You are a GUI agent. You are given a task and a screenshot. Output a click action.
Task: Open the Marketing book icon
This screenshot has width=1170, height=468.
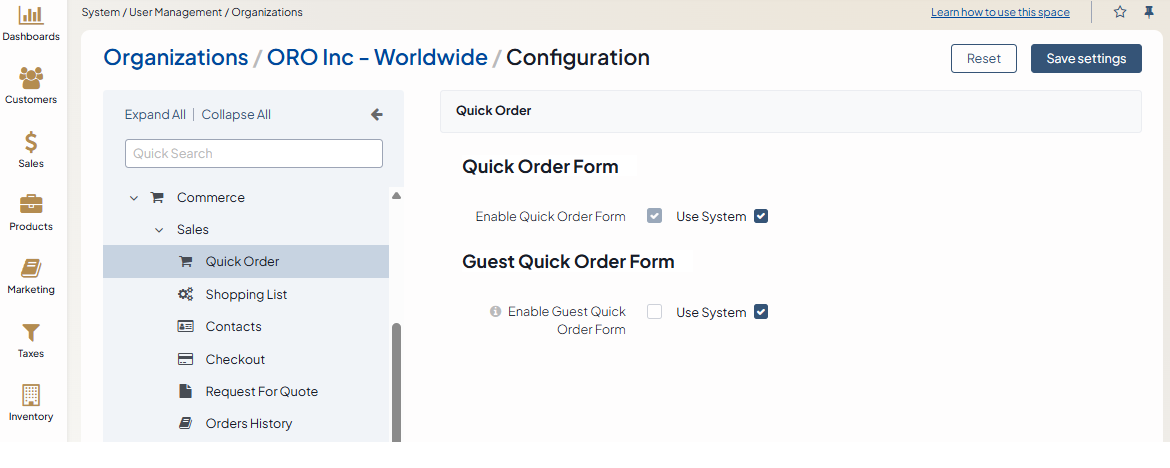[x=31, y=268]
